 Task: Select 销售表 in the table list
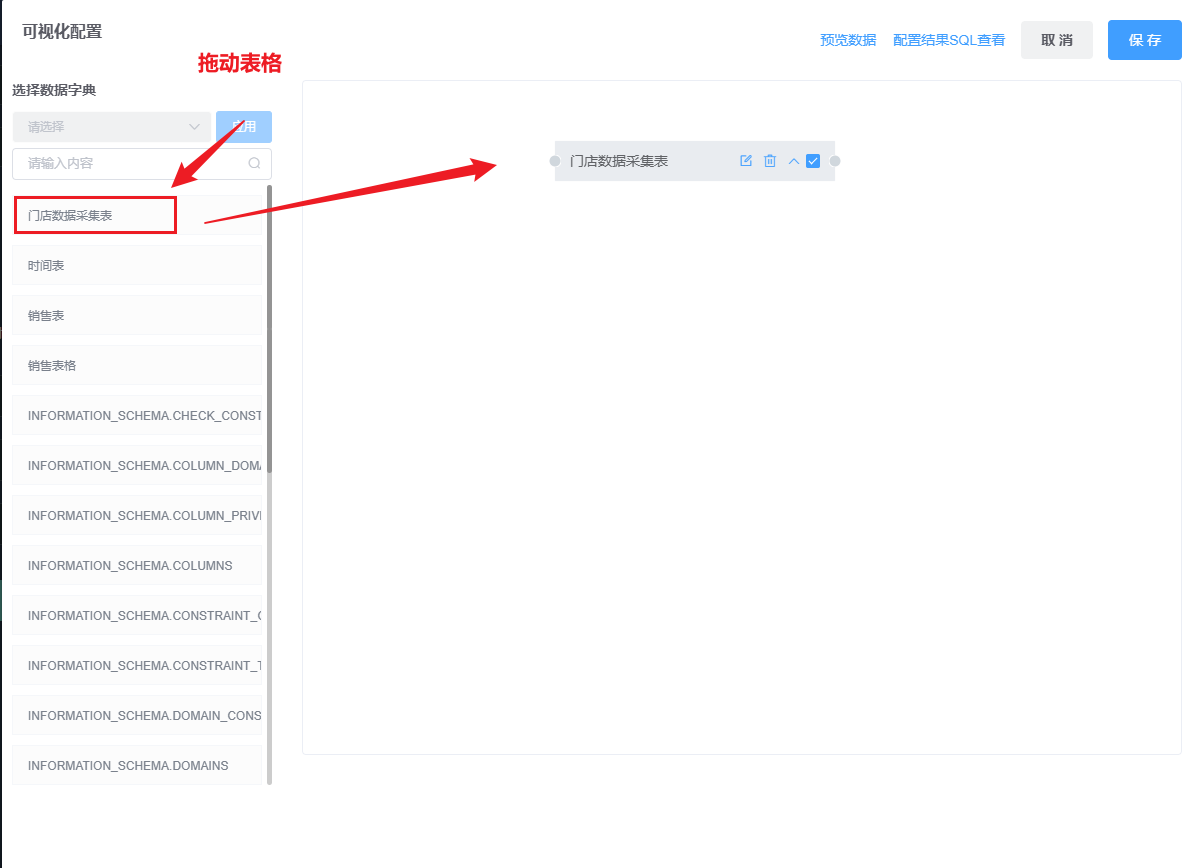click(x=137, y=315)
